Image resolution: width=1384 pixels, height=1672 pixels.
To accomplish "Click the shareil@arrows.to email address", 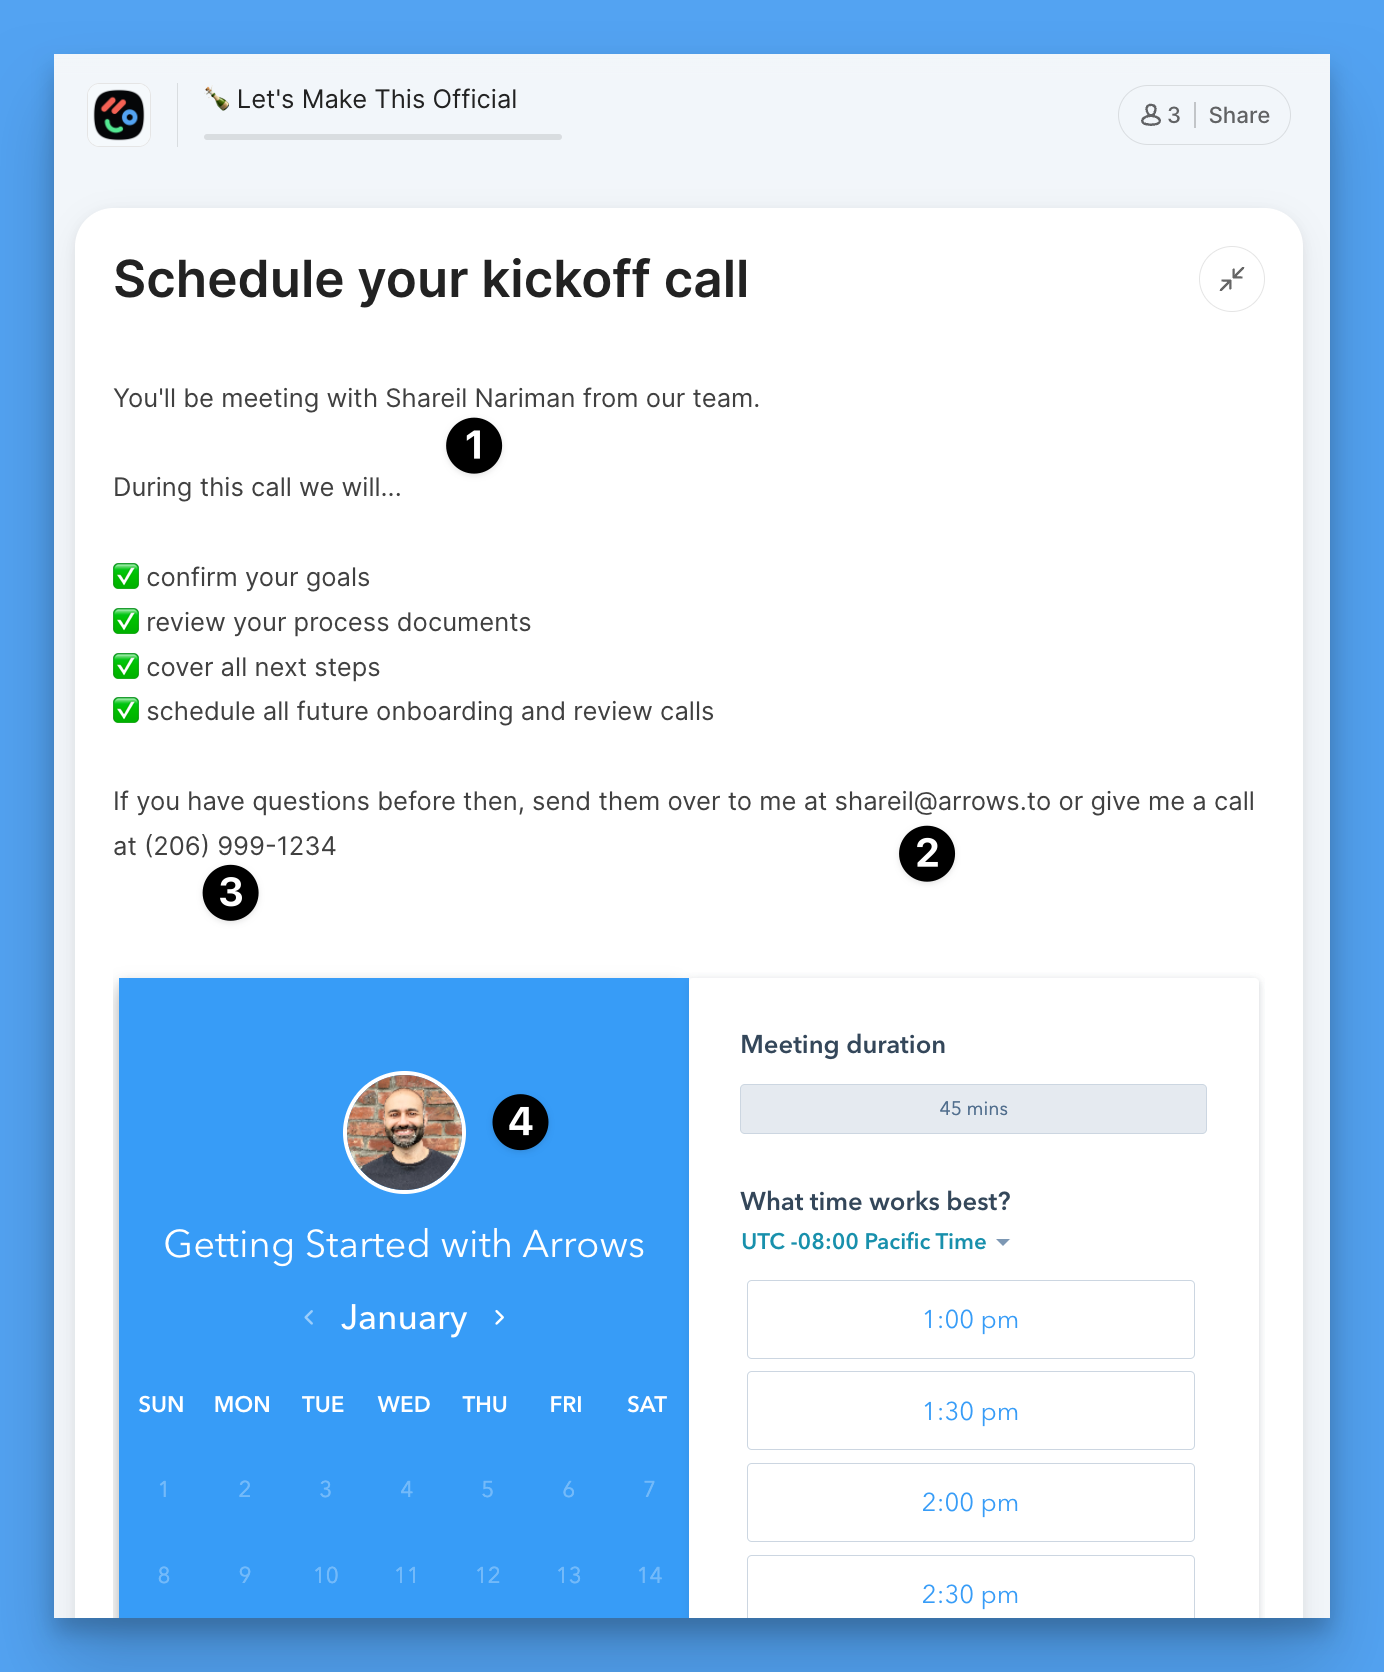I will pos(942,802).
